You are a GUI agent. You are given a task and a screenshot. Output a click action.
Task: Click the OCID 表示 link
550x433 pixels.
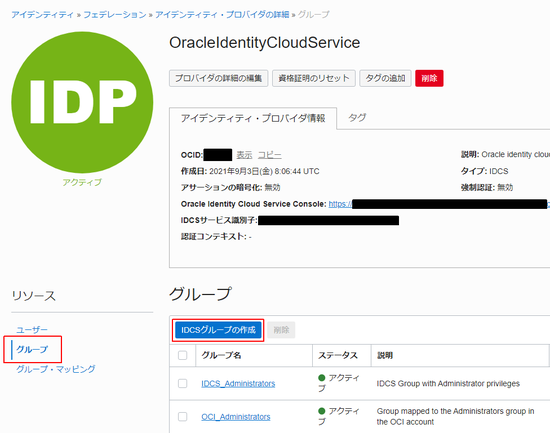pyautogui.click(x=244, y=155)
